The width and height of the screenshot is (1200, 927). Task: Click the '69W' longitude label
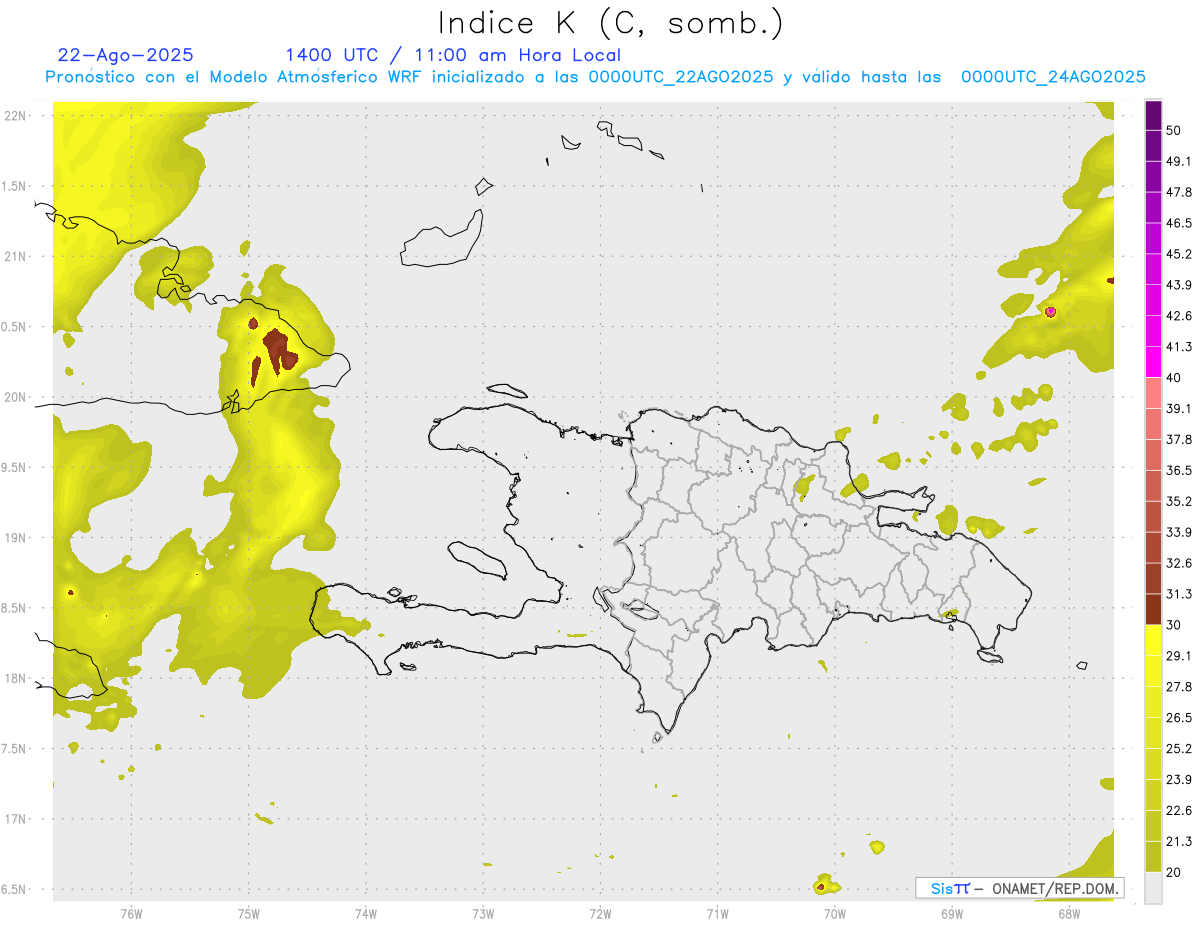point(952,914)
